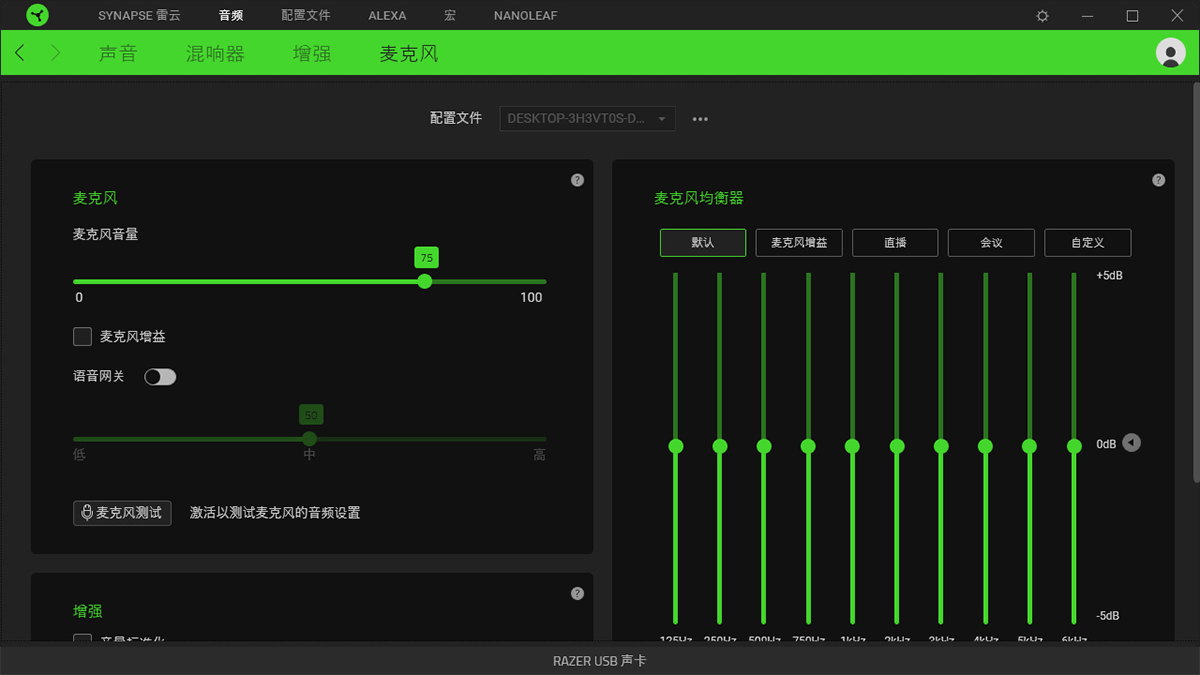Click the 0dB reset arrow icon
1200x675 pixels.
click(x=1131, y=443)
